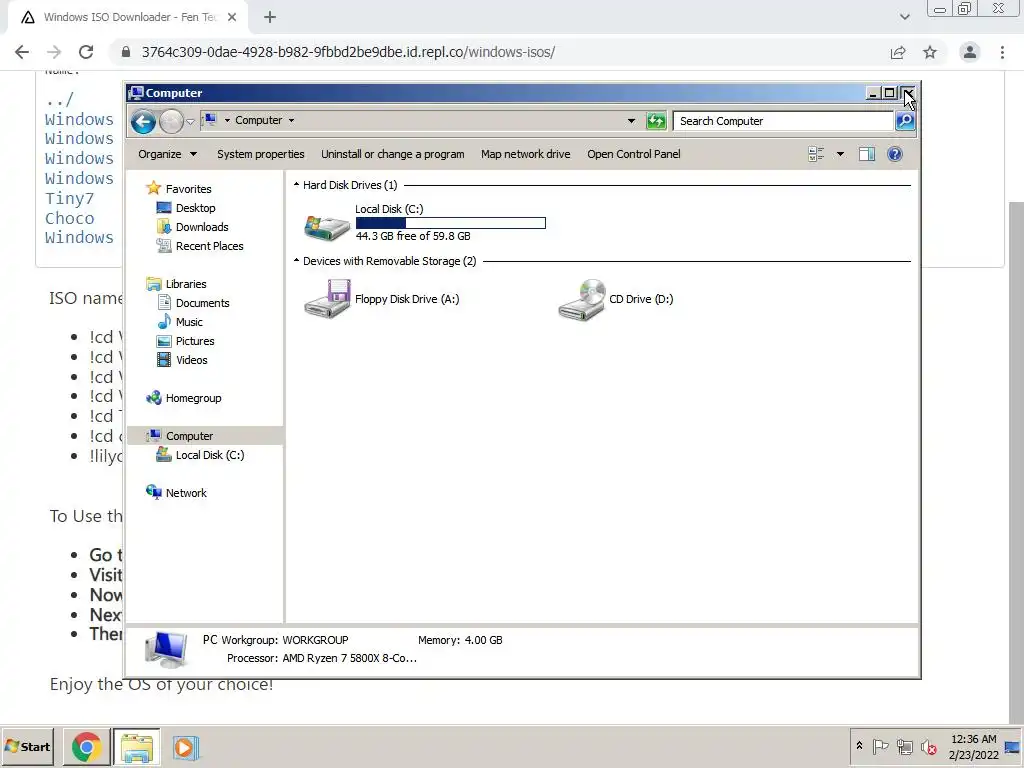The width and height of the screenshot is (1024, 768).
Task: Open a new Chrome tab
Action: tap(270, 17)
